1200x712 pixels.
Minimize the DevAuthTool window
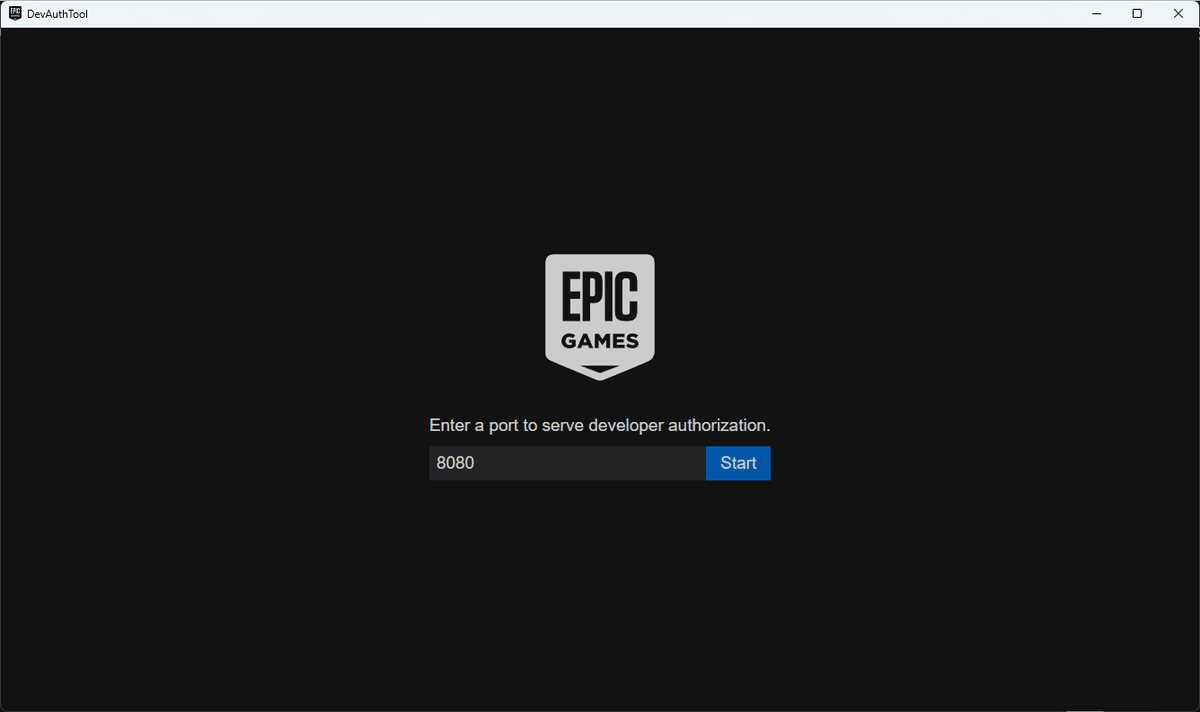coord(1096,13)
